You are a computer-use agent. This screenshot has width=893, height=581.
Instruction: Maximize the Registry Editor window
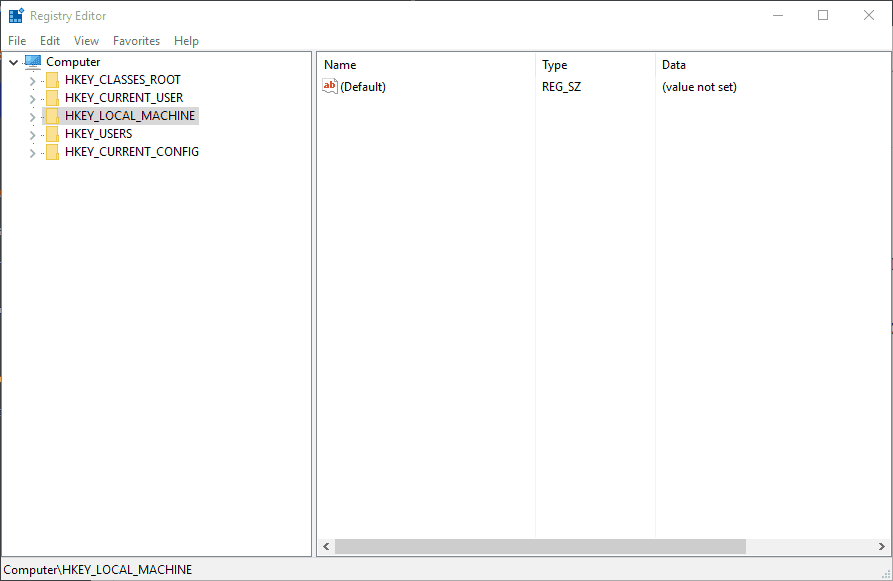pyautogui.click(x=823, y=15)
